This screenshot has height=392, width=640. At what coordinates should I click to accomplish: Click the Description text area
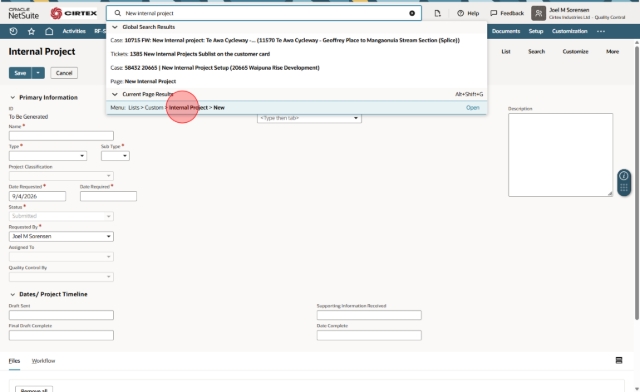pos(560,155)
